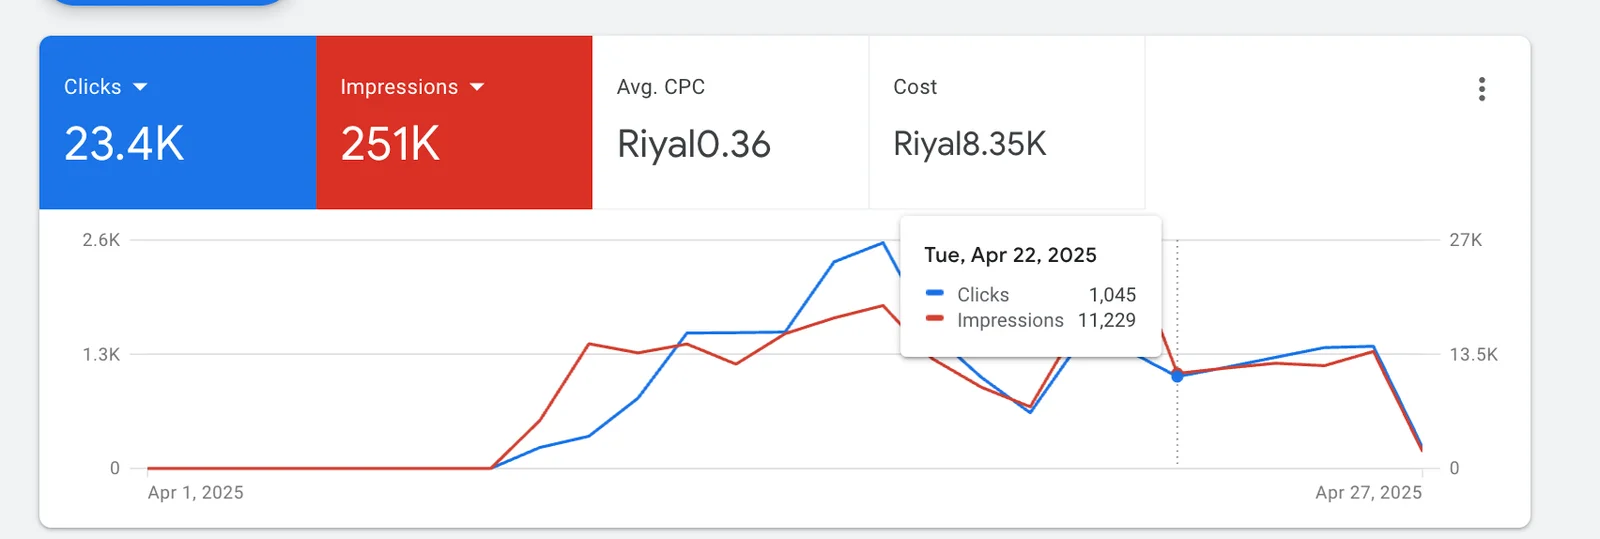Click the Apr 1, 2025 axis label
This screenshot has width=1600, height=539.
tap(196, 492)
